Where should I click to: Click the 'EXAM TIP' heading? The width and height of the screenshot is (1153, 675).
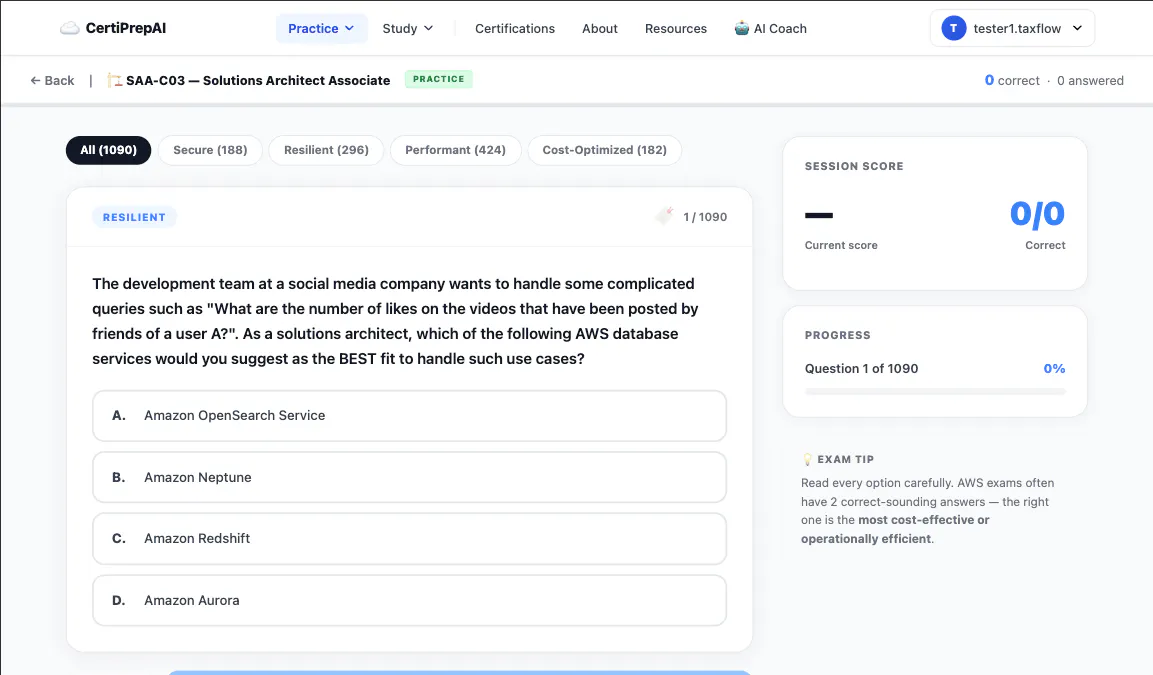pos(846,459)
